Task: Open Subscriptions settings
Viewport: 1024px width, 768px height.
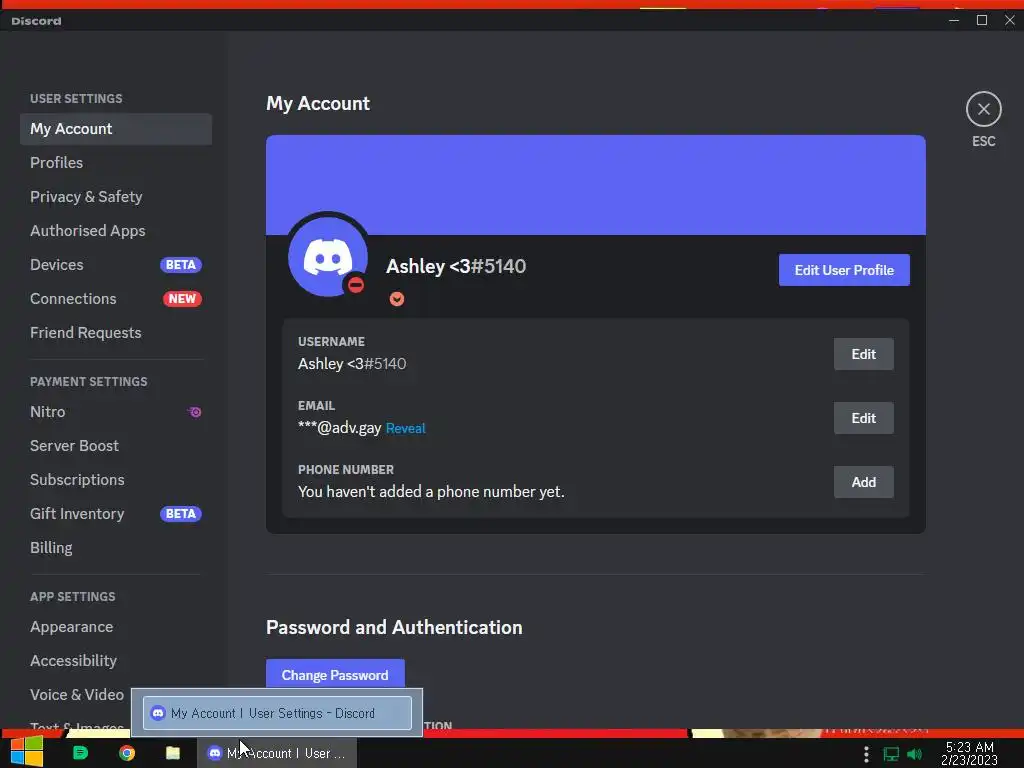Action: (x=116, y=480)
